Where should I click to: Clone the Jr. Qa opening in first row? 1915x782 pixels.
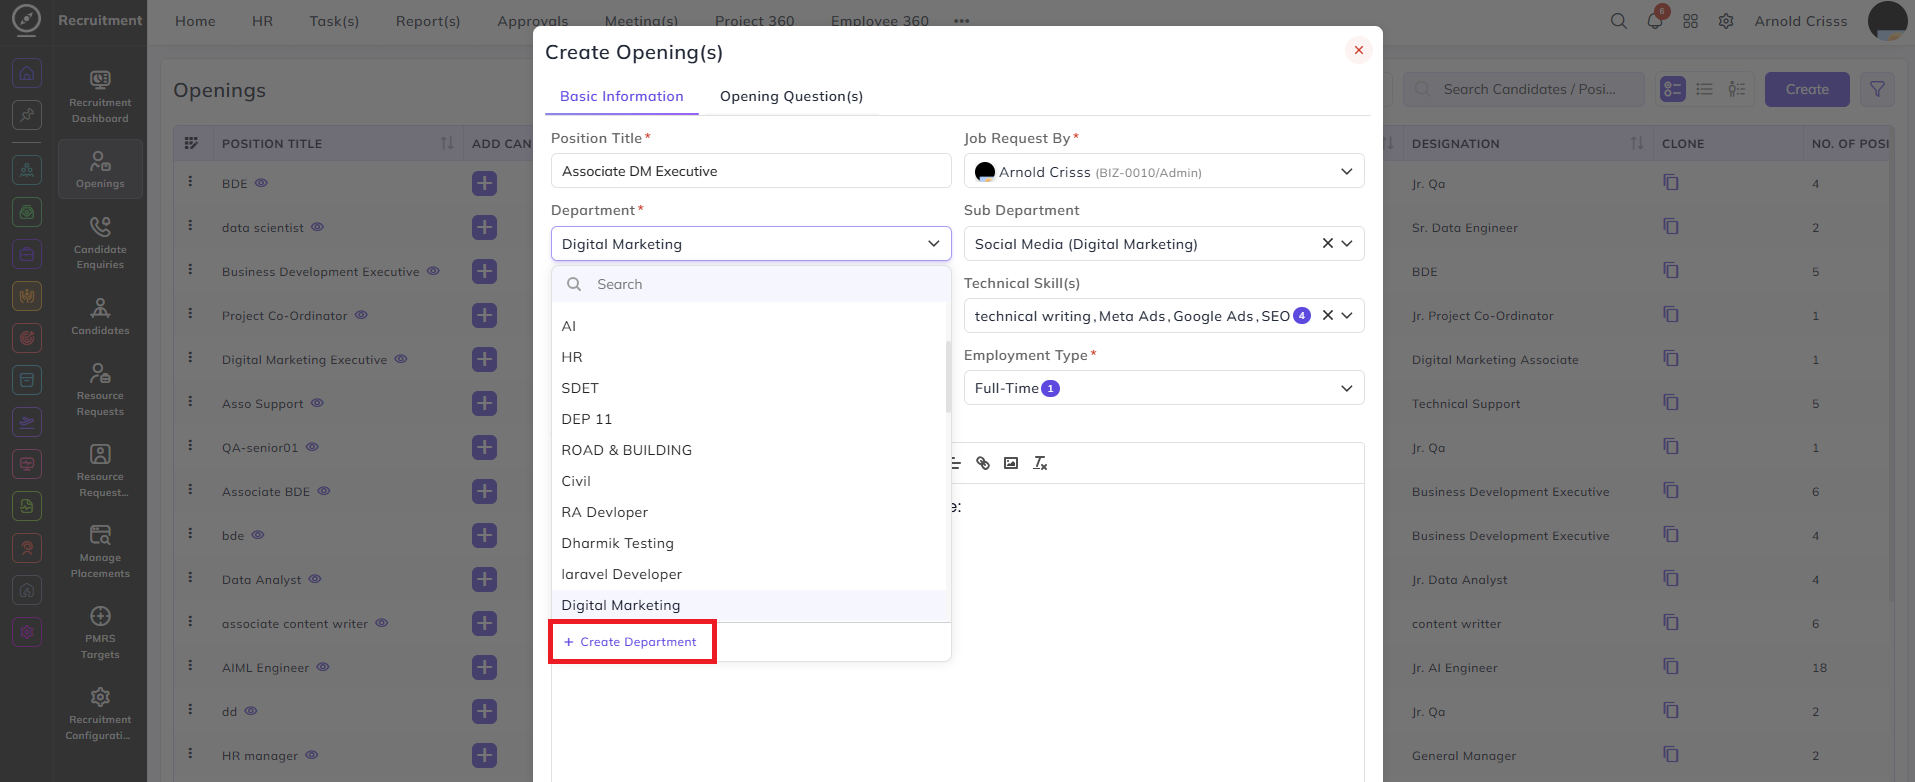(x=1671, y=182)
